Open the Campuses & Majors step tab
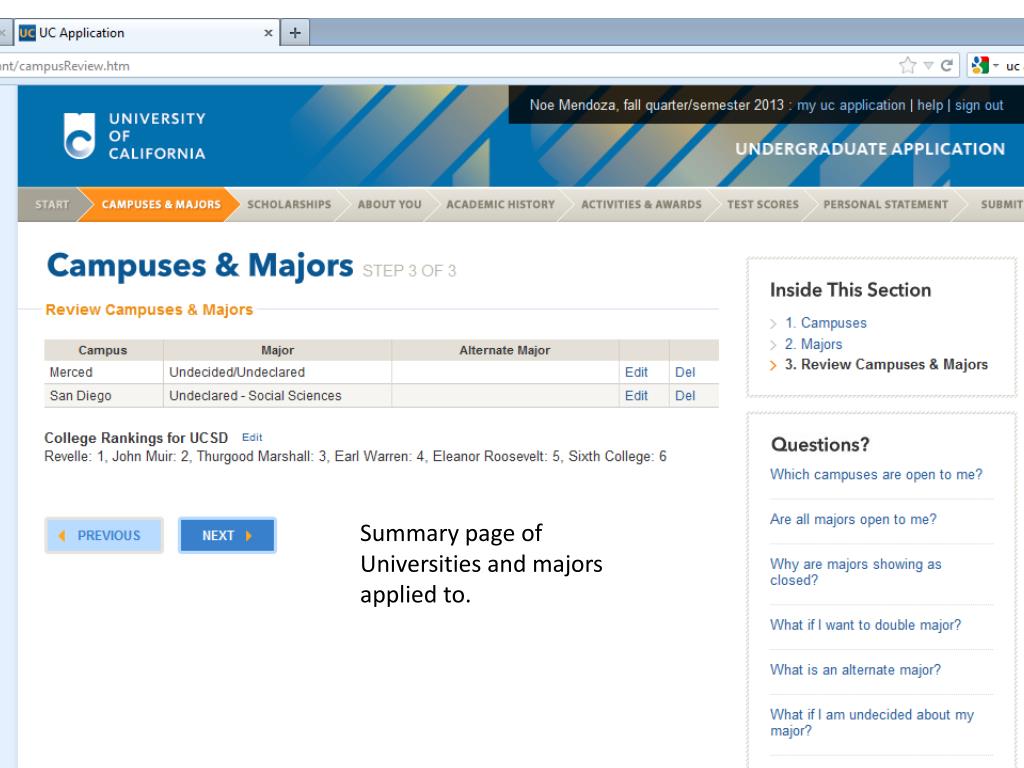Viewport: 1024px width, 768px height. (x=161, y=204)
